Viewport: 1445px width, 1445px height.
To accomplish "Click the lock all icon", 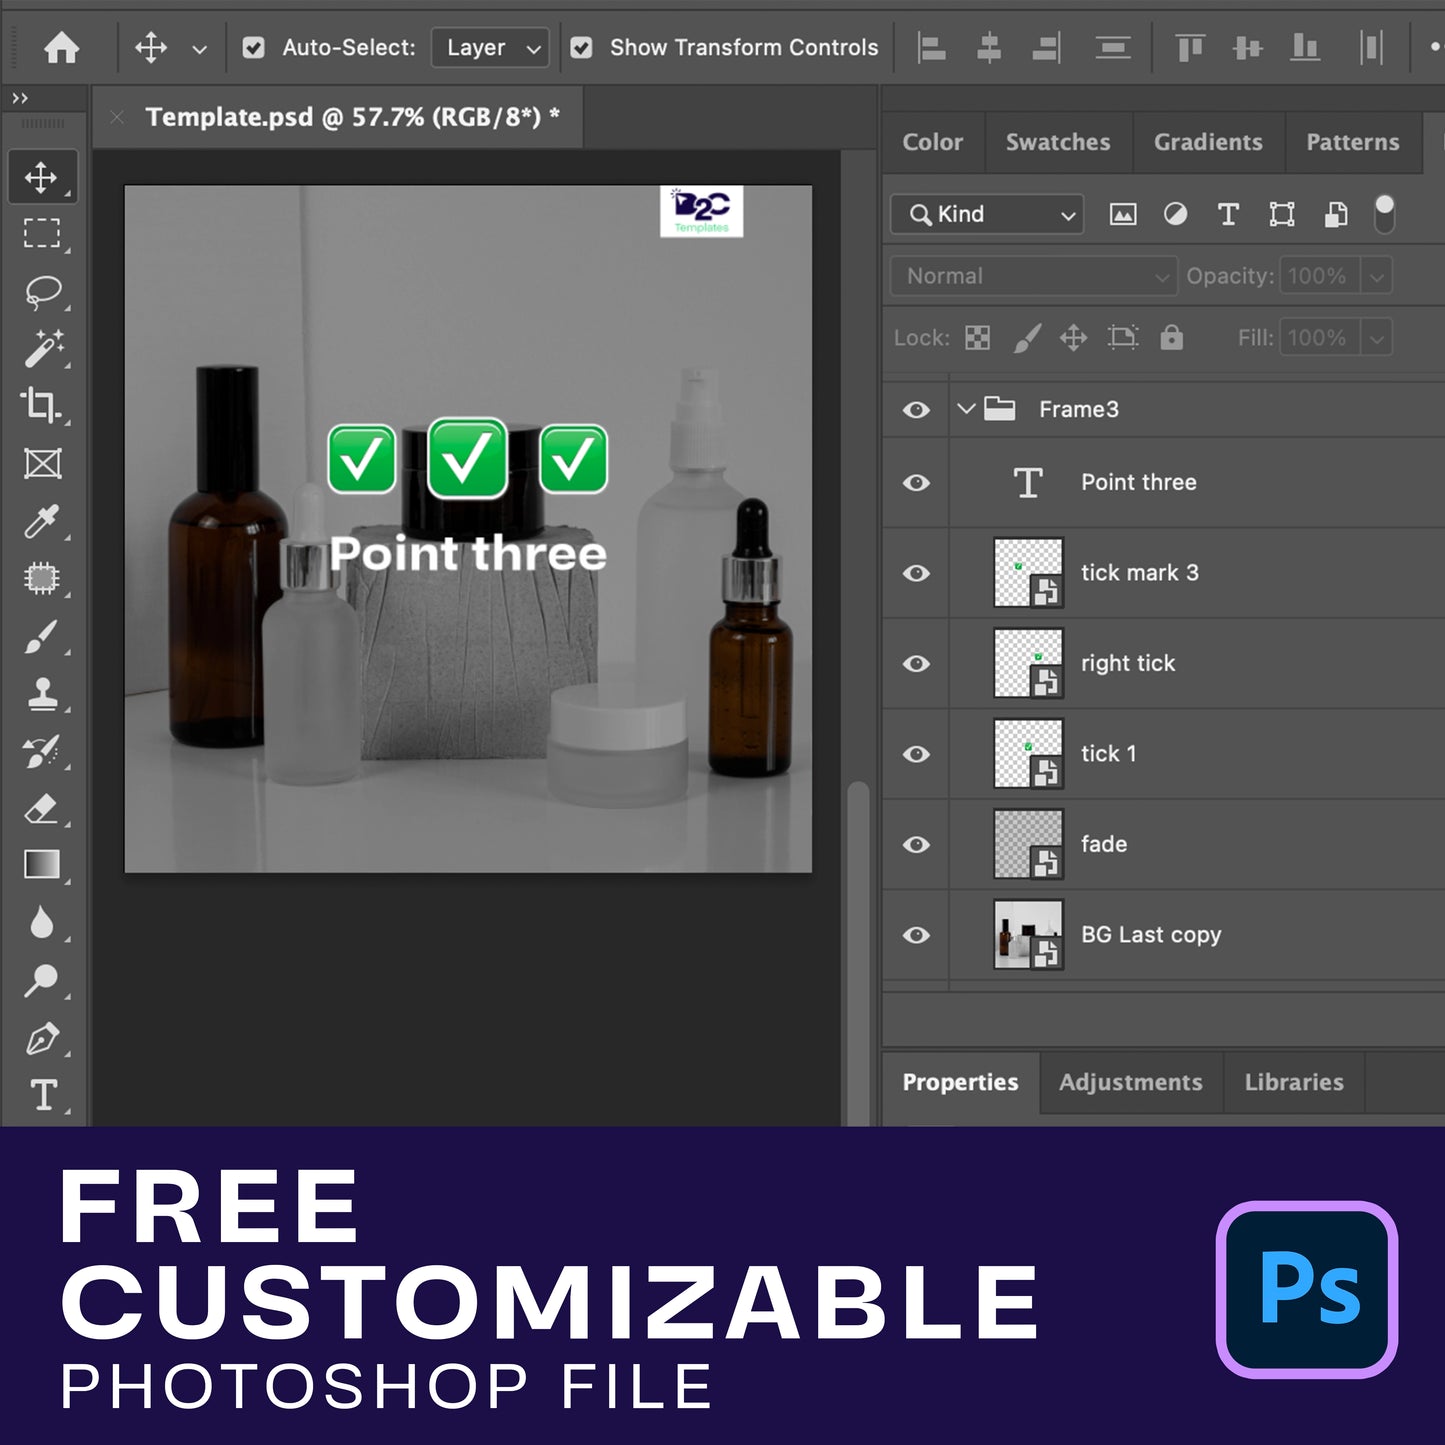I will [x=1171, y=338].
